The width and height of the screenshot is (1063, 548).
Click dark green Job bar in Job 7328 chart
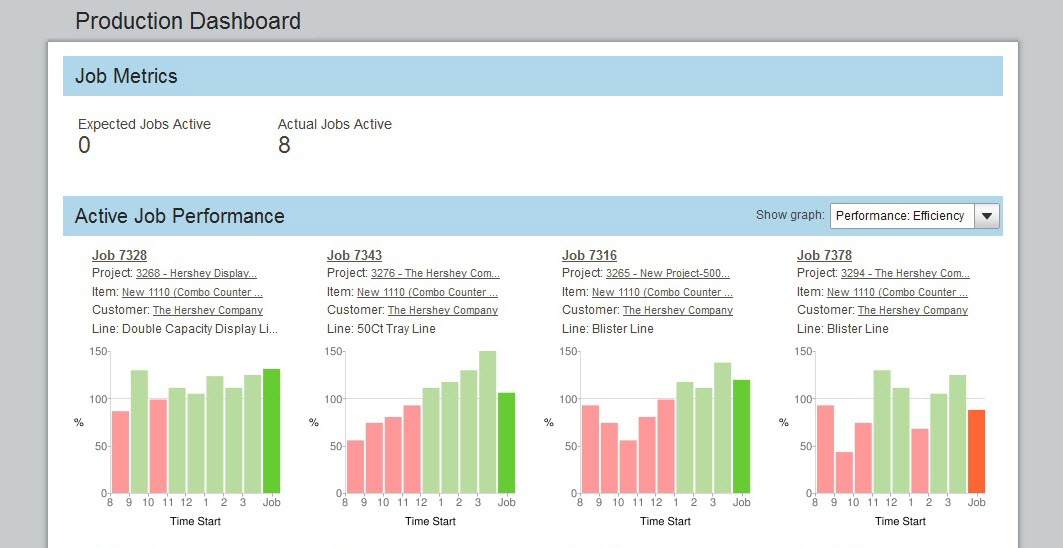271,431
